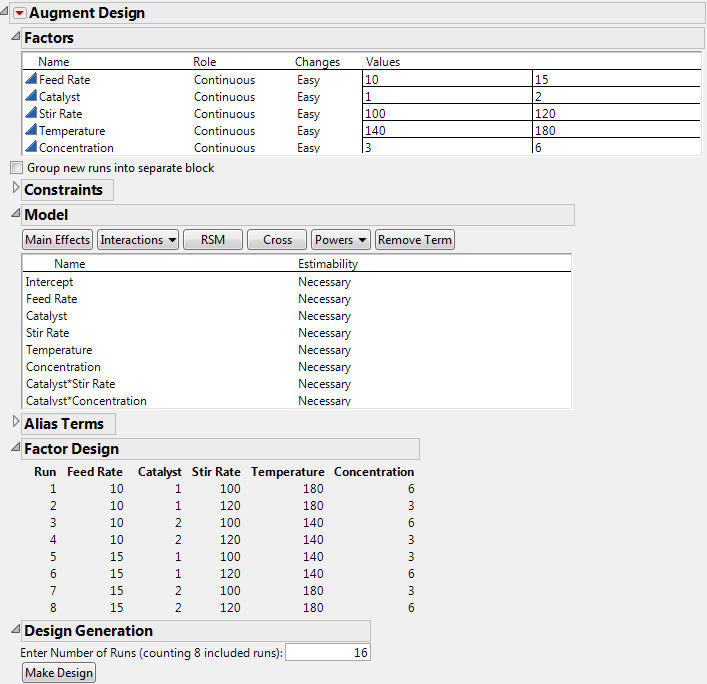The image size is (707, 684).
Task: Click the Feed Rate low value cell
Action: coord(446,80)
